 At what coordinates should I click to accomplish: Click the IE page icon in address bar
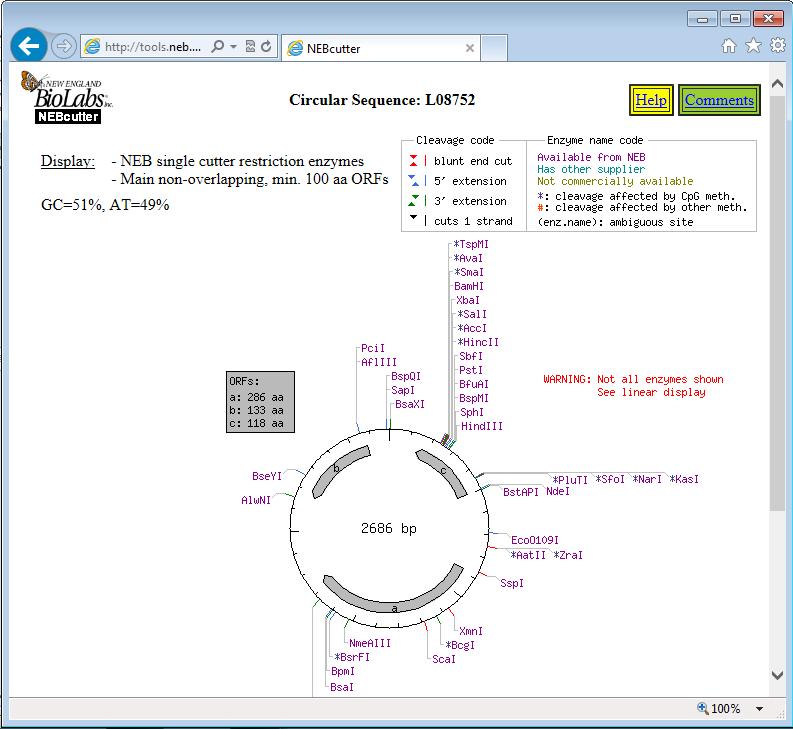click(92, 47)
